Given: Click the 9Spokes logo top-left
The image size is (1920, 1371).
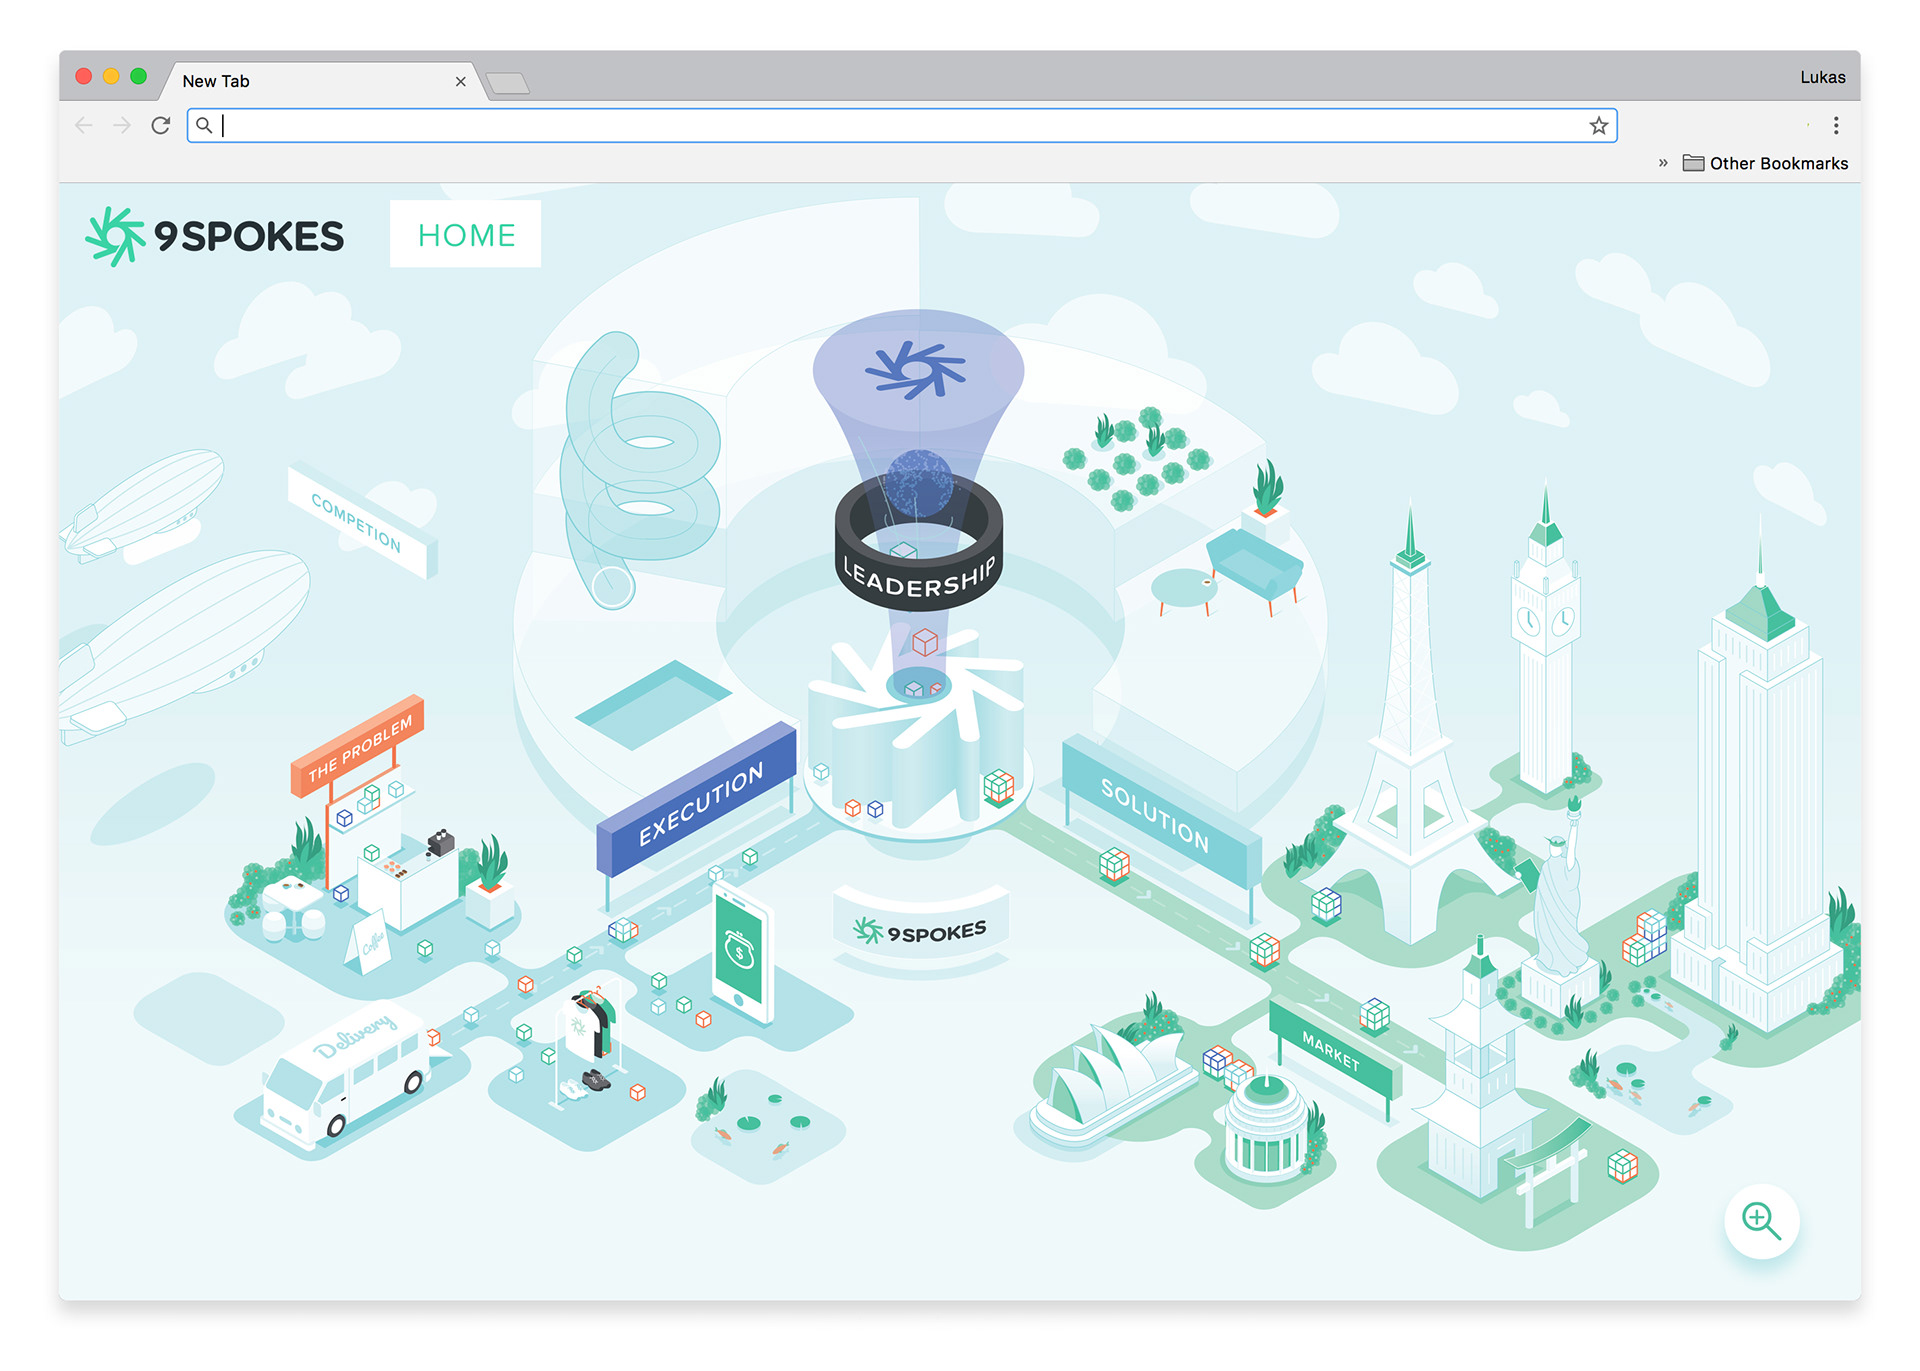Looking at the screenshot, I should pyautogui.click(x=215, y=236).
